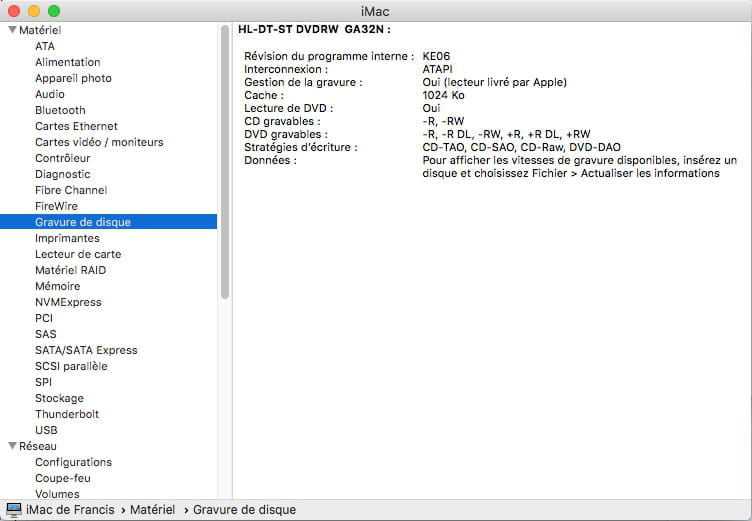Select Cartes Ethernet
752x521 pixels.
click(x=76, y=126)
